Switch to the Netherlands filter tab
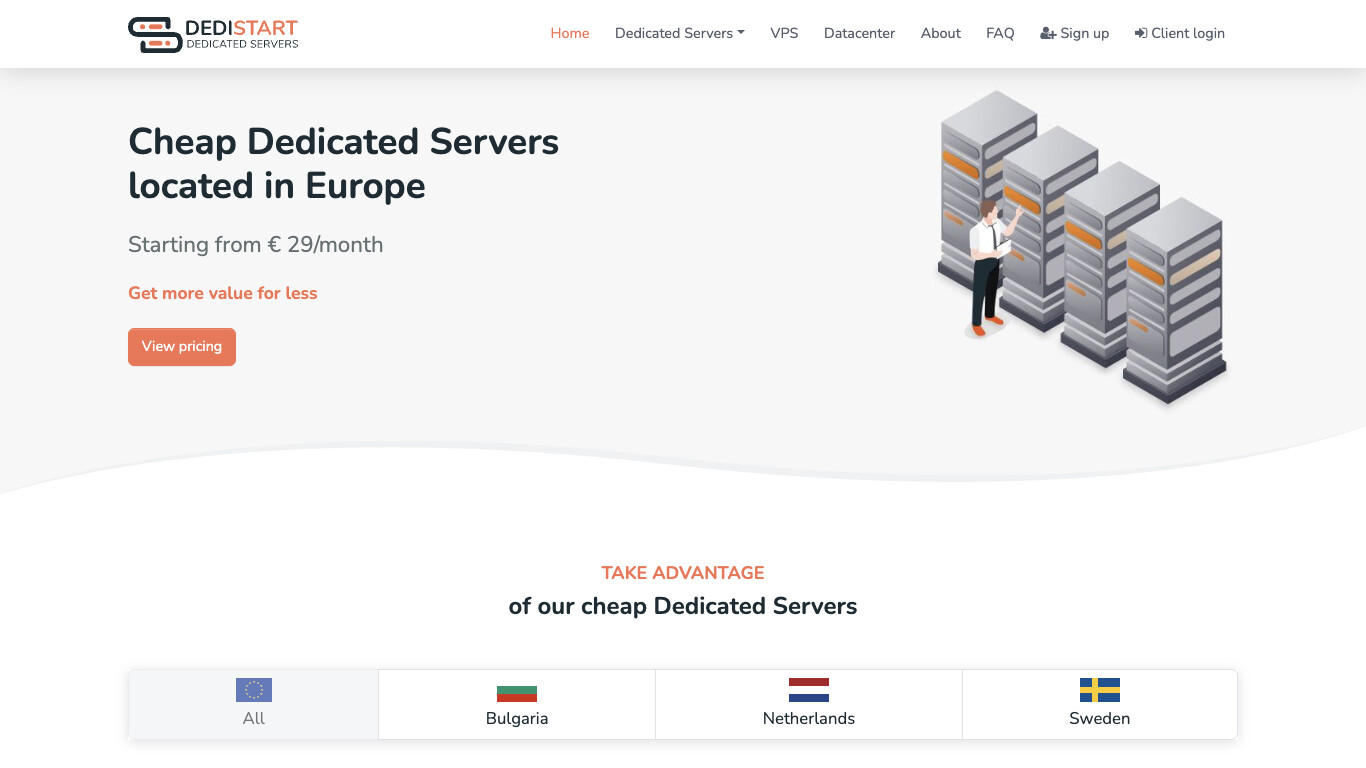The width and height of the screenshot is (1366, 768). [808, 704]
